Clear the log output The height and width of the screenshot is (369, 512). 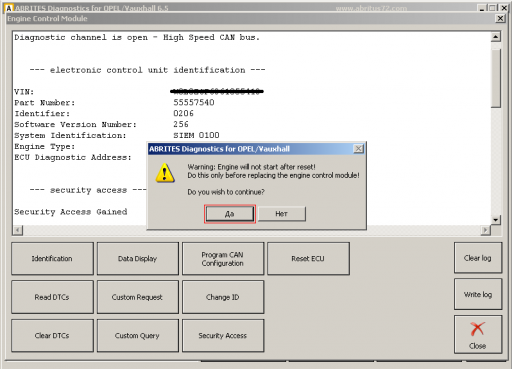coord(478,258)
